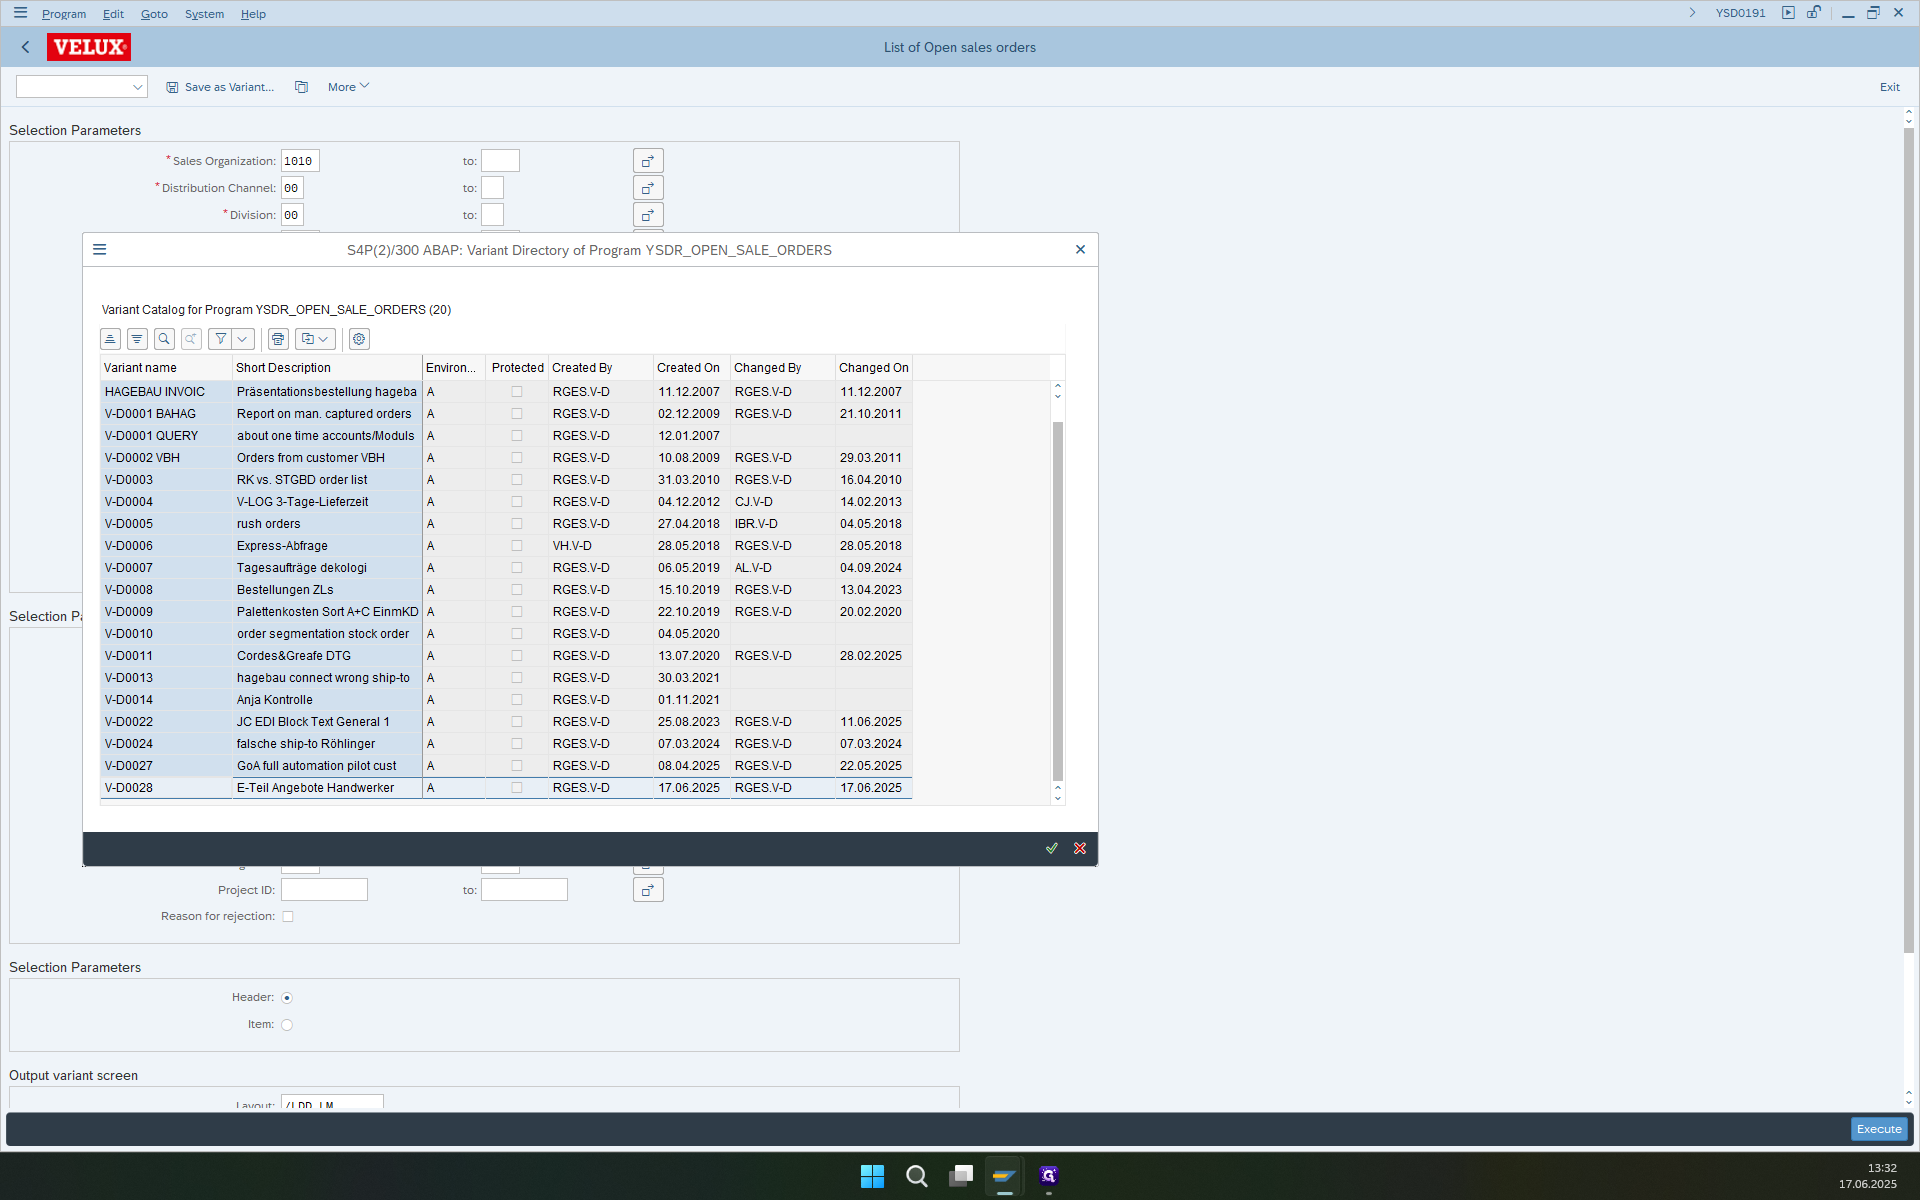
Task: Select the V-D0022 variant name cell
Action: point(166,722)
